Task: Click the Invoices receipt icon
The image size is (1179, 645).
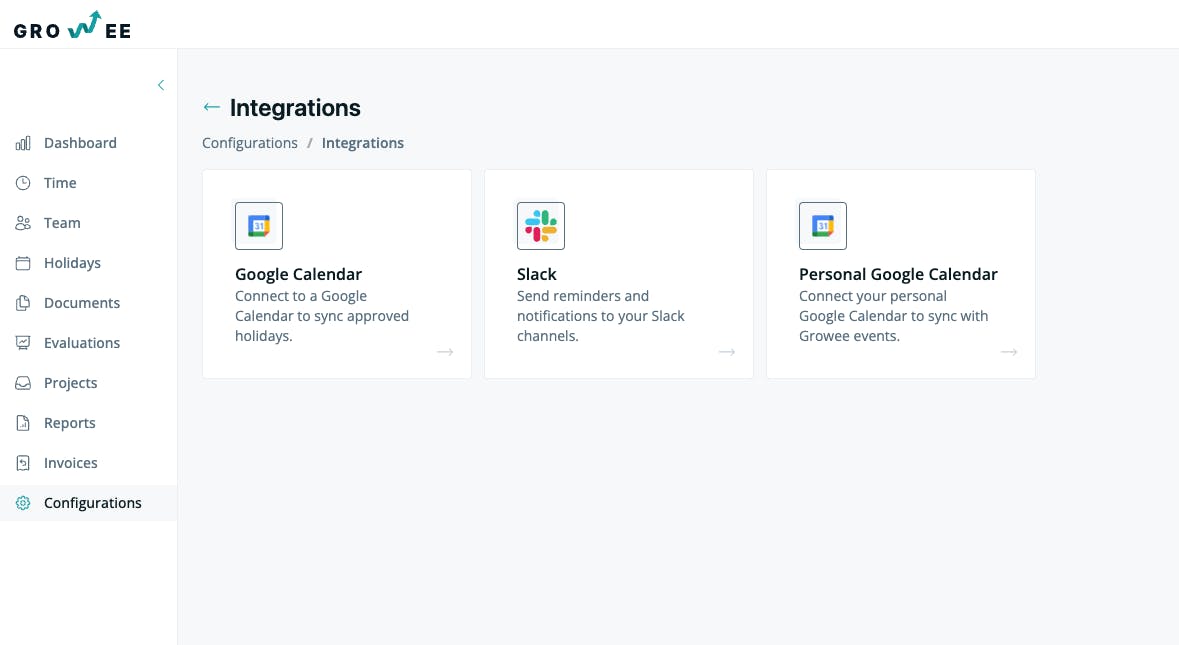Action: pyautogui.click(x=23, y=463)
